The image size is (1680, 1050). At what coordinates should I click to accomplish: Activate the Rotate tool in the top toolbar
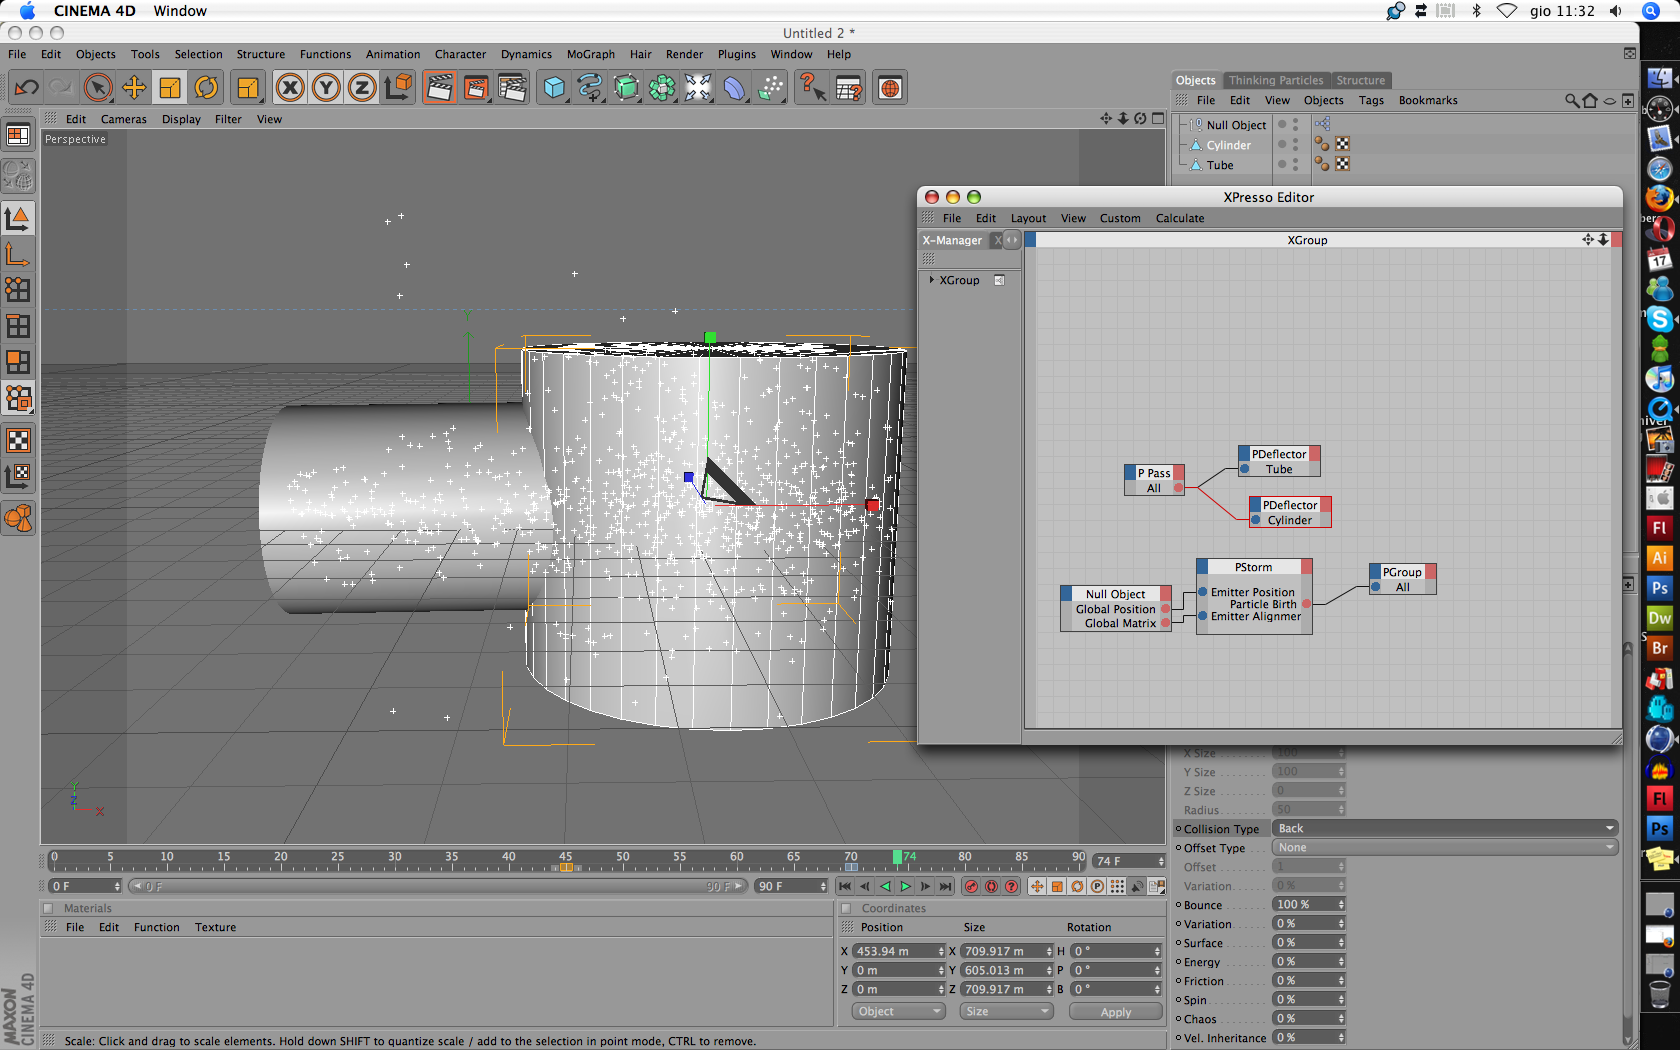[206, 88]
